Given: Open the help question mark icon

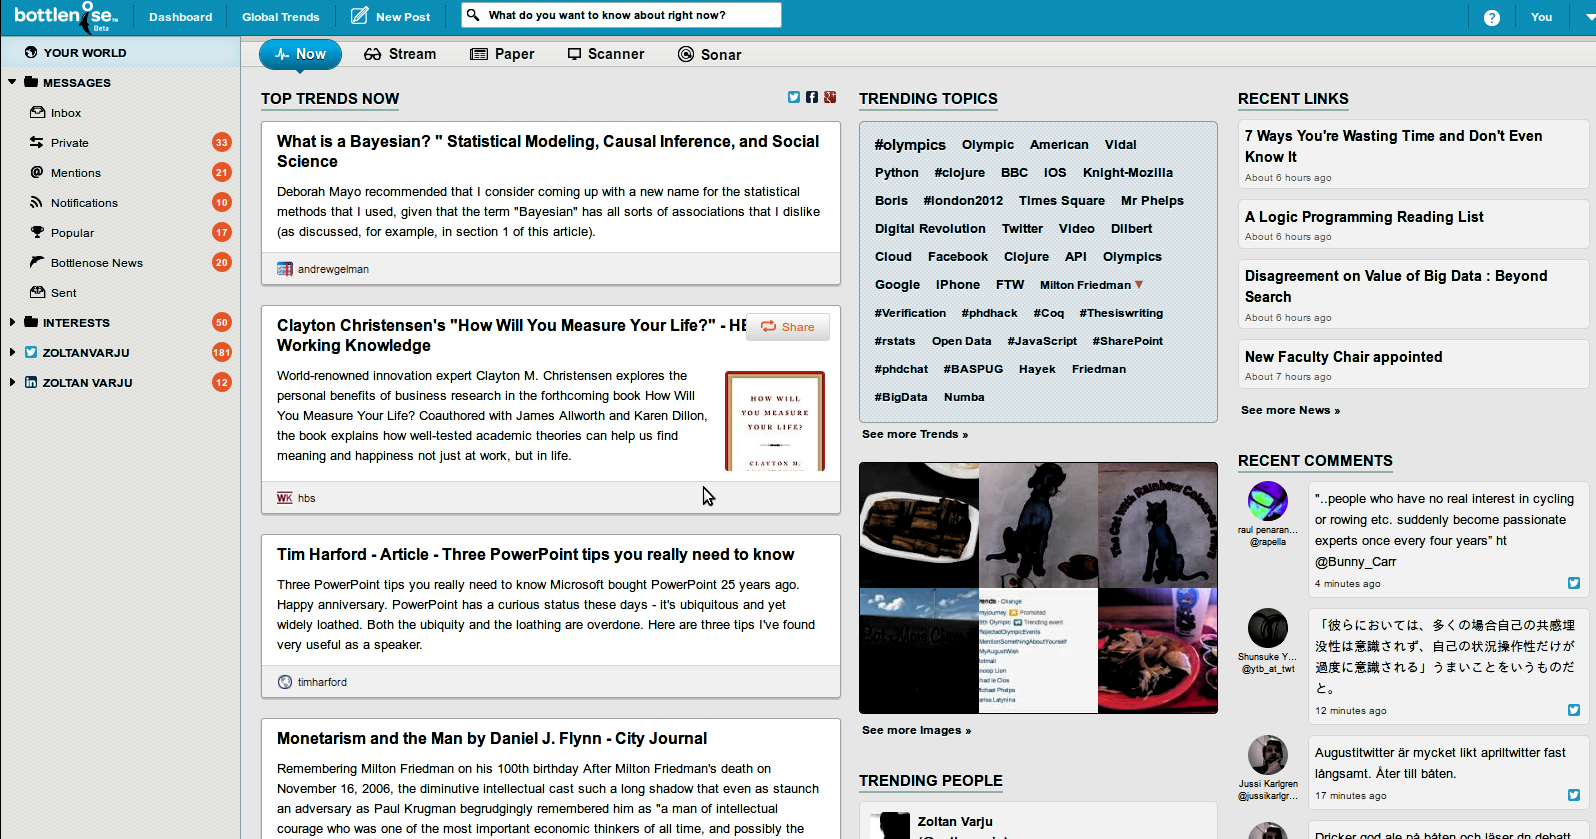Looking at the screenshot, I should pos(1491,17).
